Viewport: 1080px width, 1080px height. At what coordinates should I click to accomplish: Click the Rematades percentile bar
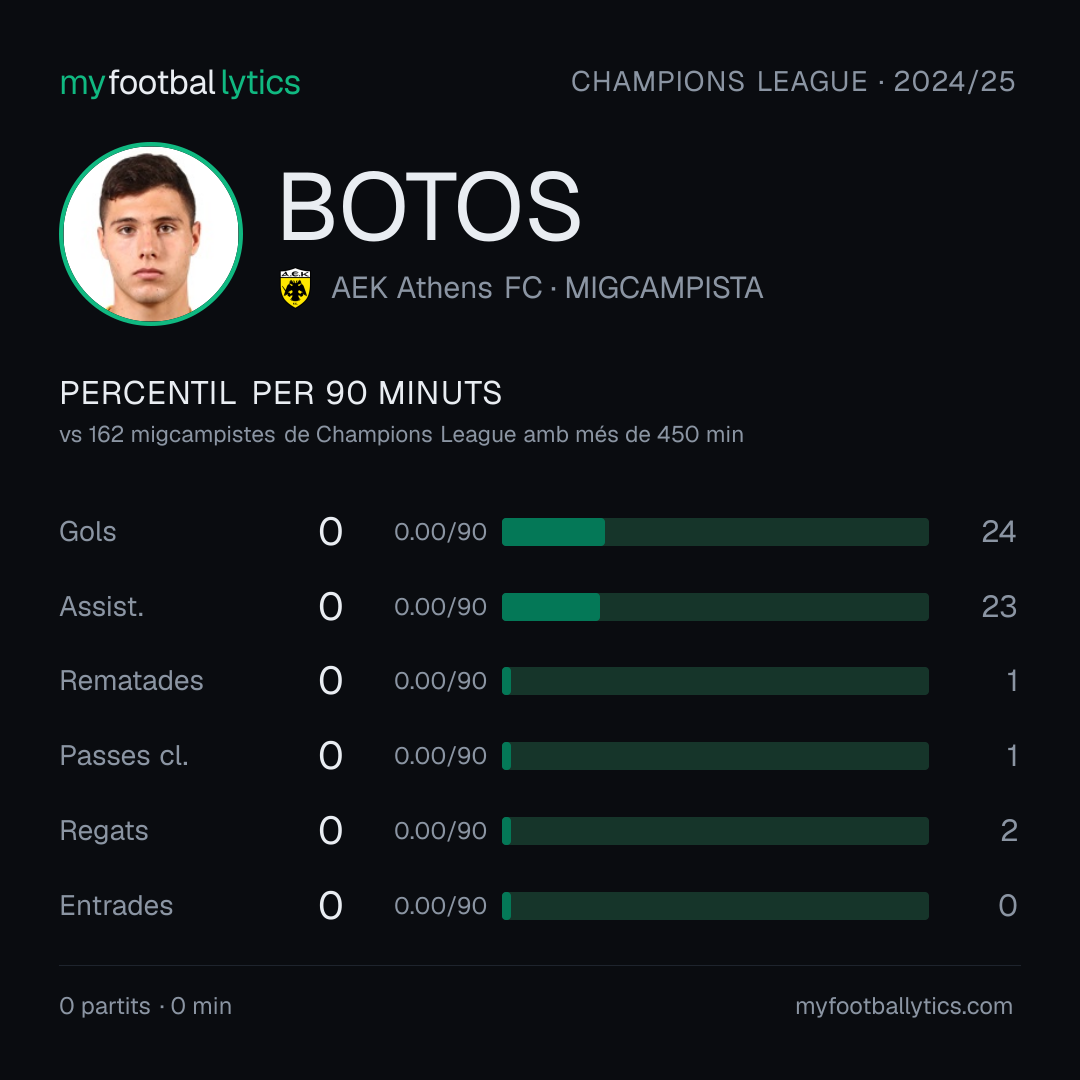[715, 681]
